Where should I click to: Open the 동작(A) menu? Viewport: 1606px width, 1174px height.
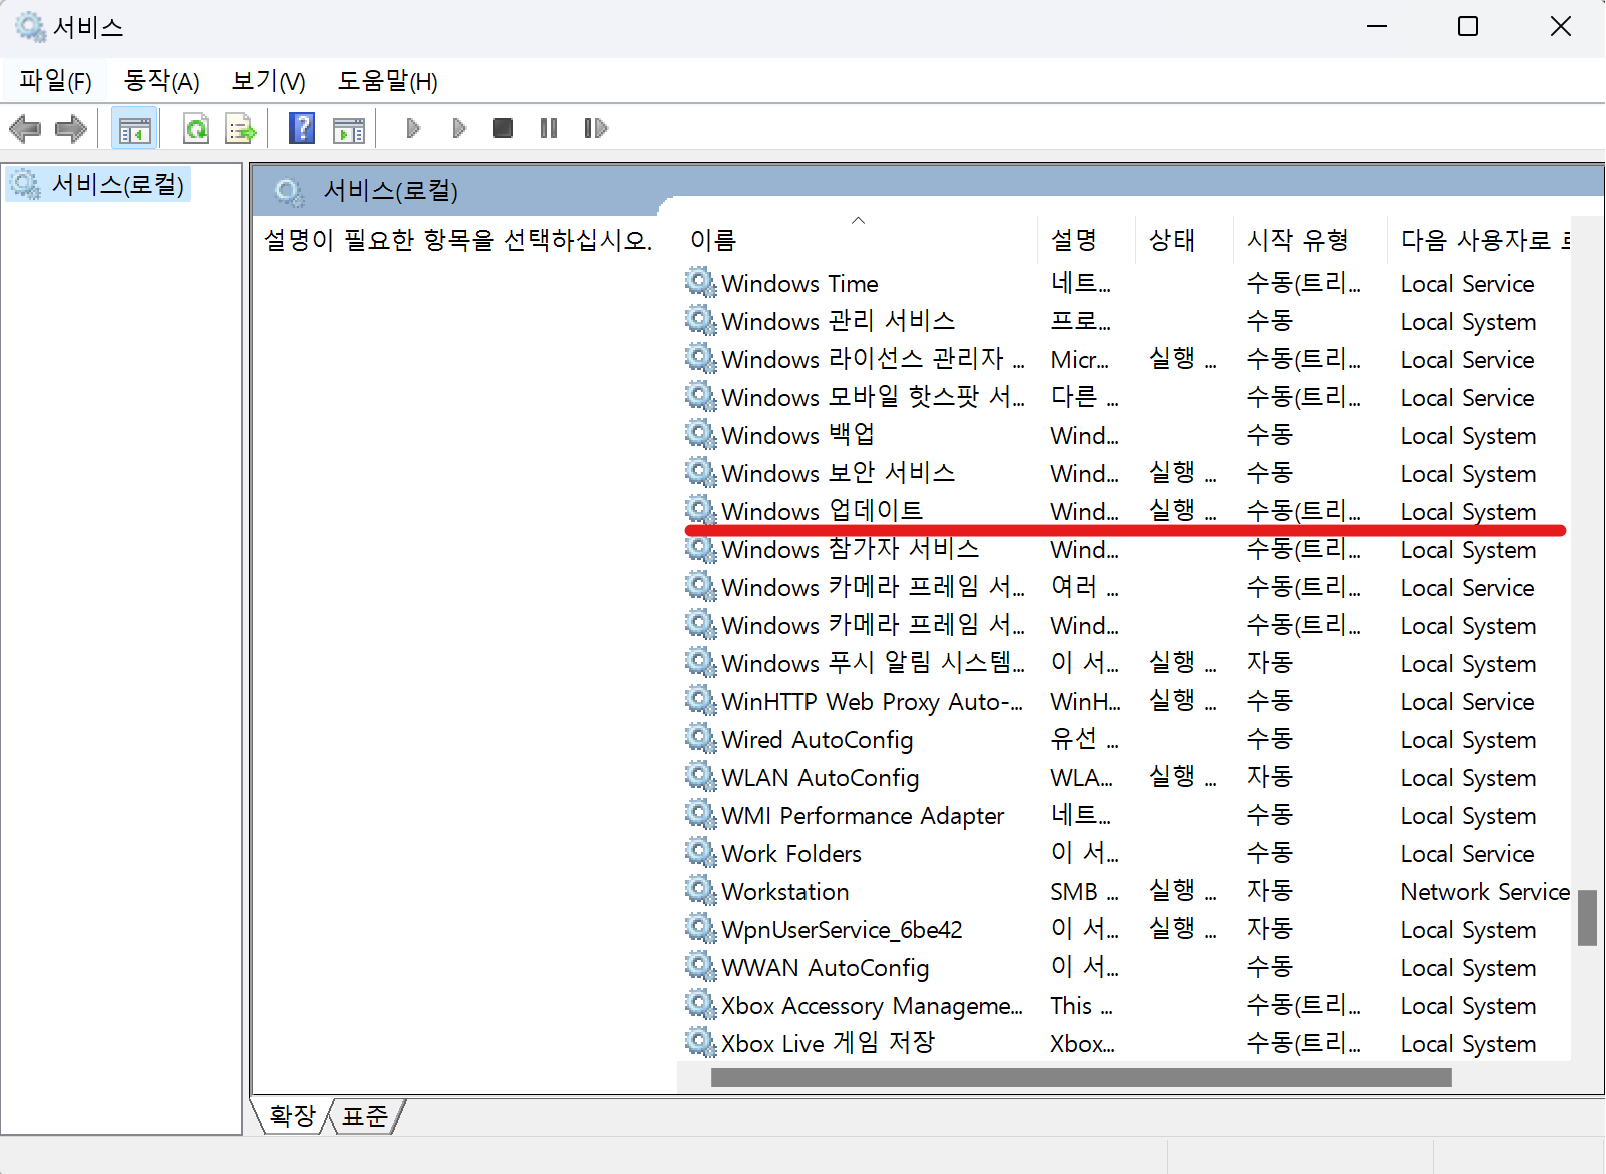click(162, 81)
